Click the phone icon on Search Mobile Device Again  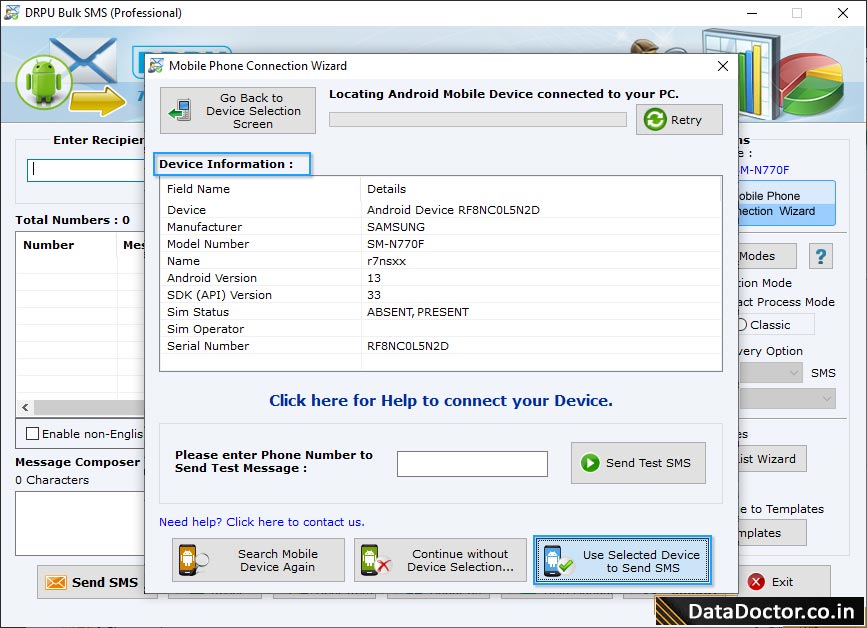coord(189,560)
